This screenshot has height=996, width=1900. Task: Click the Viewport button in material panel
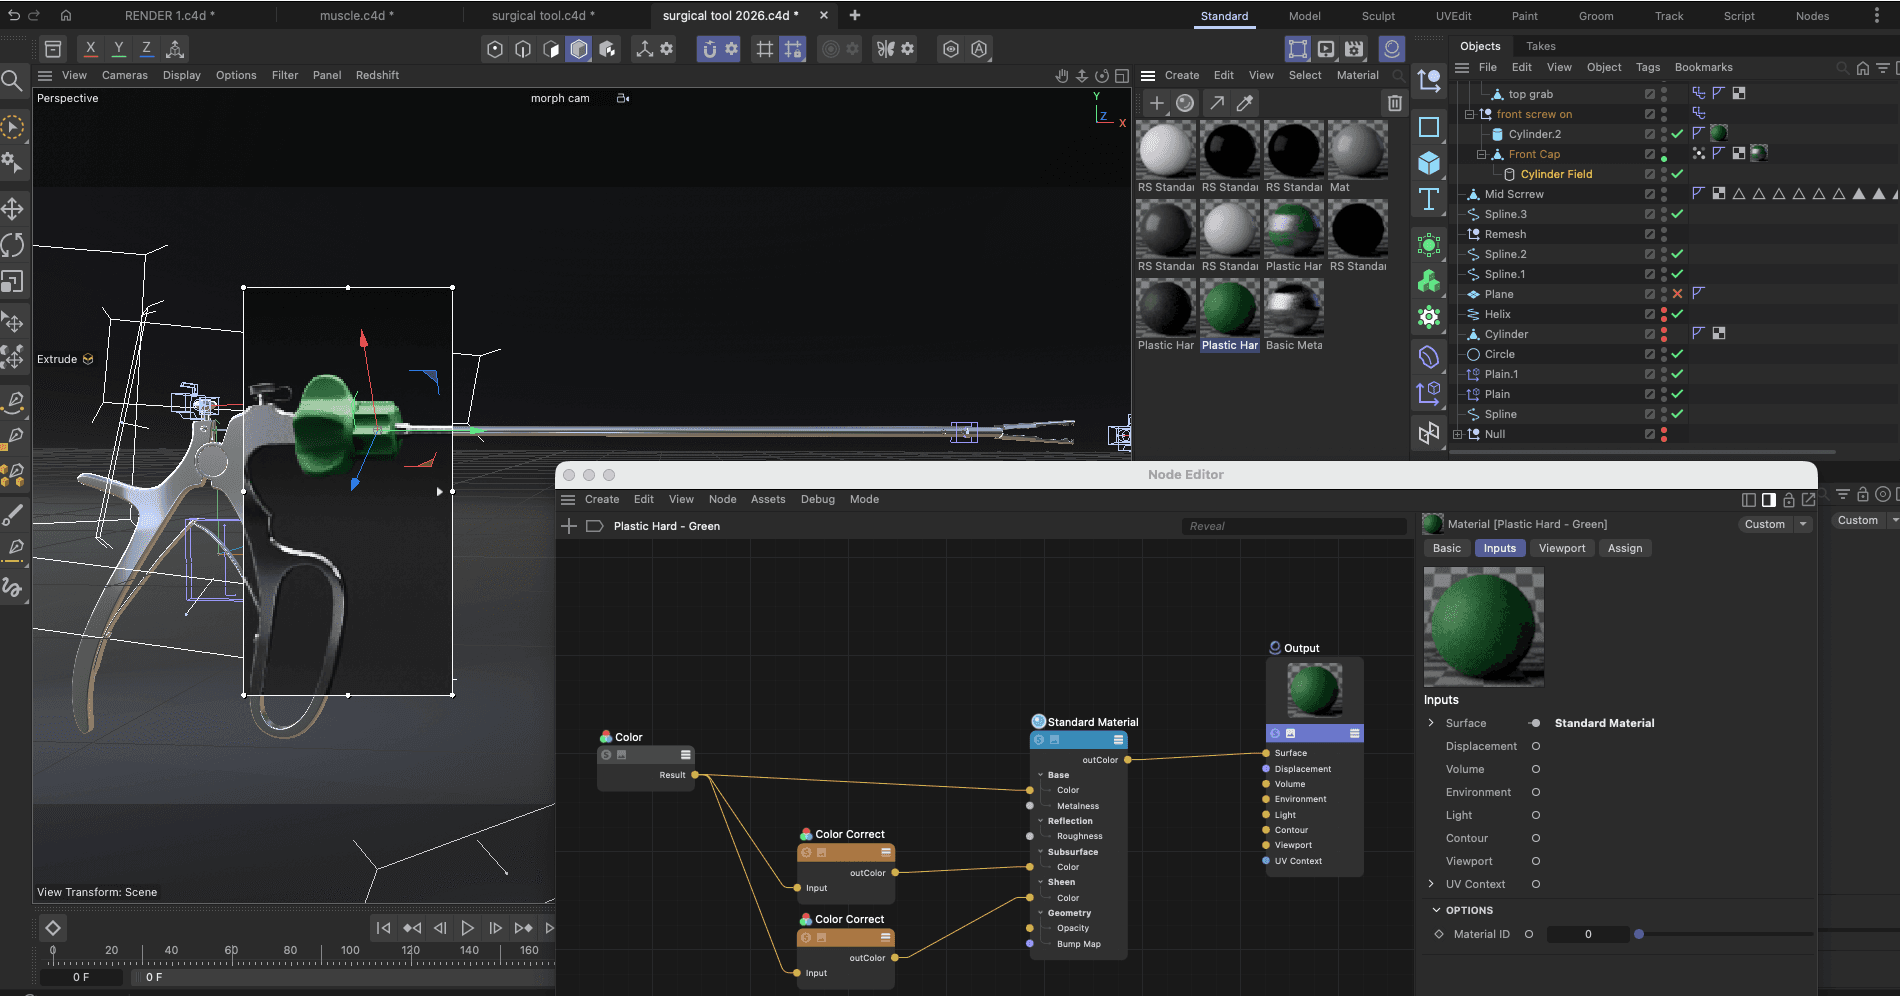pos(1561,548)
